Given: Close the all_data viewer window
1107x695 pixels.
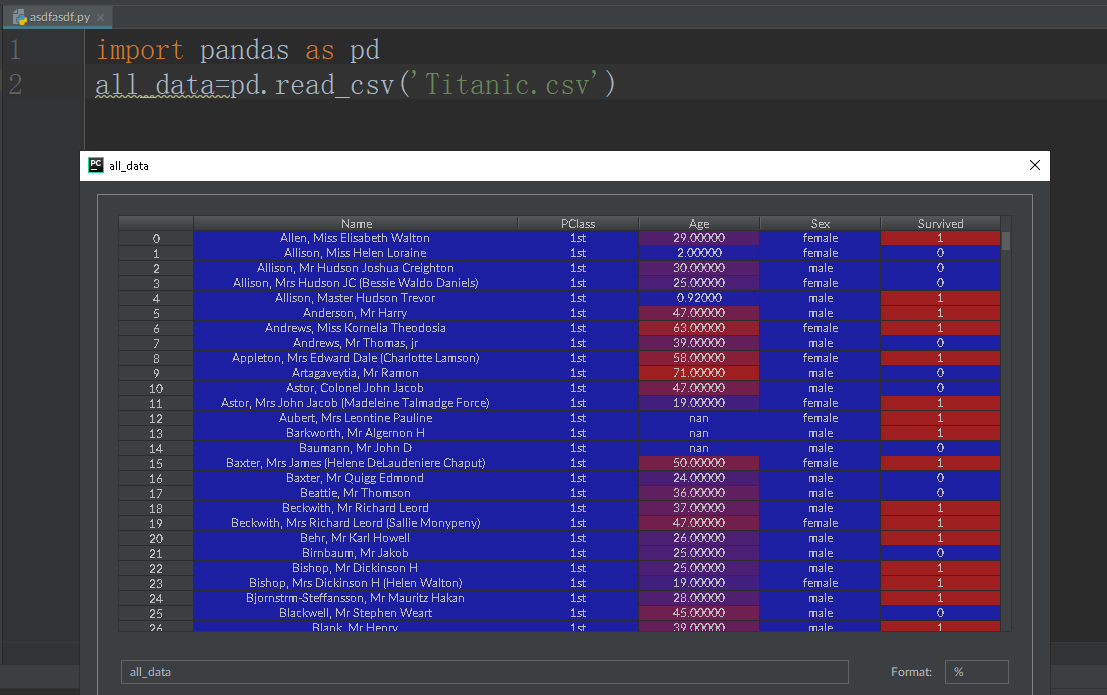Looking at the screenshot, I should [x=1035, y=165].
